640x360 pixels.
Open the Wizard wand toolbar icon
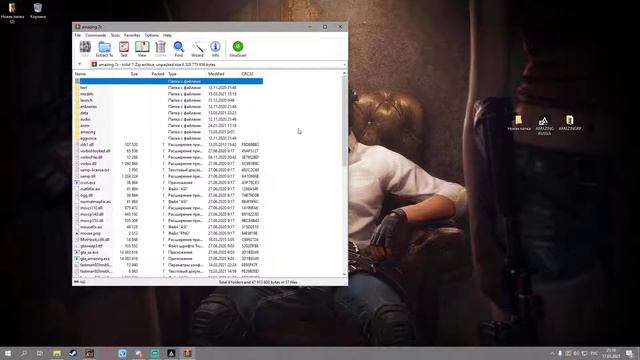[x=197, y=49]
